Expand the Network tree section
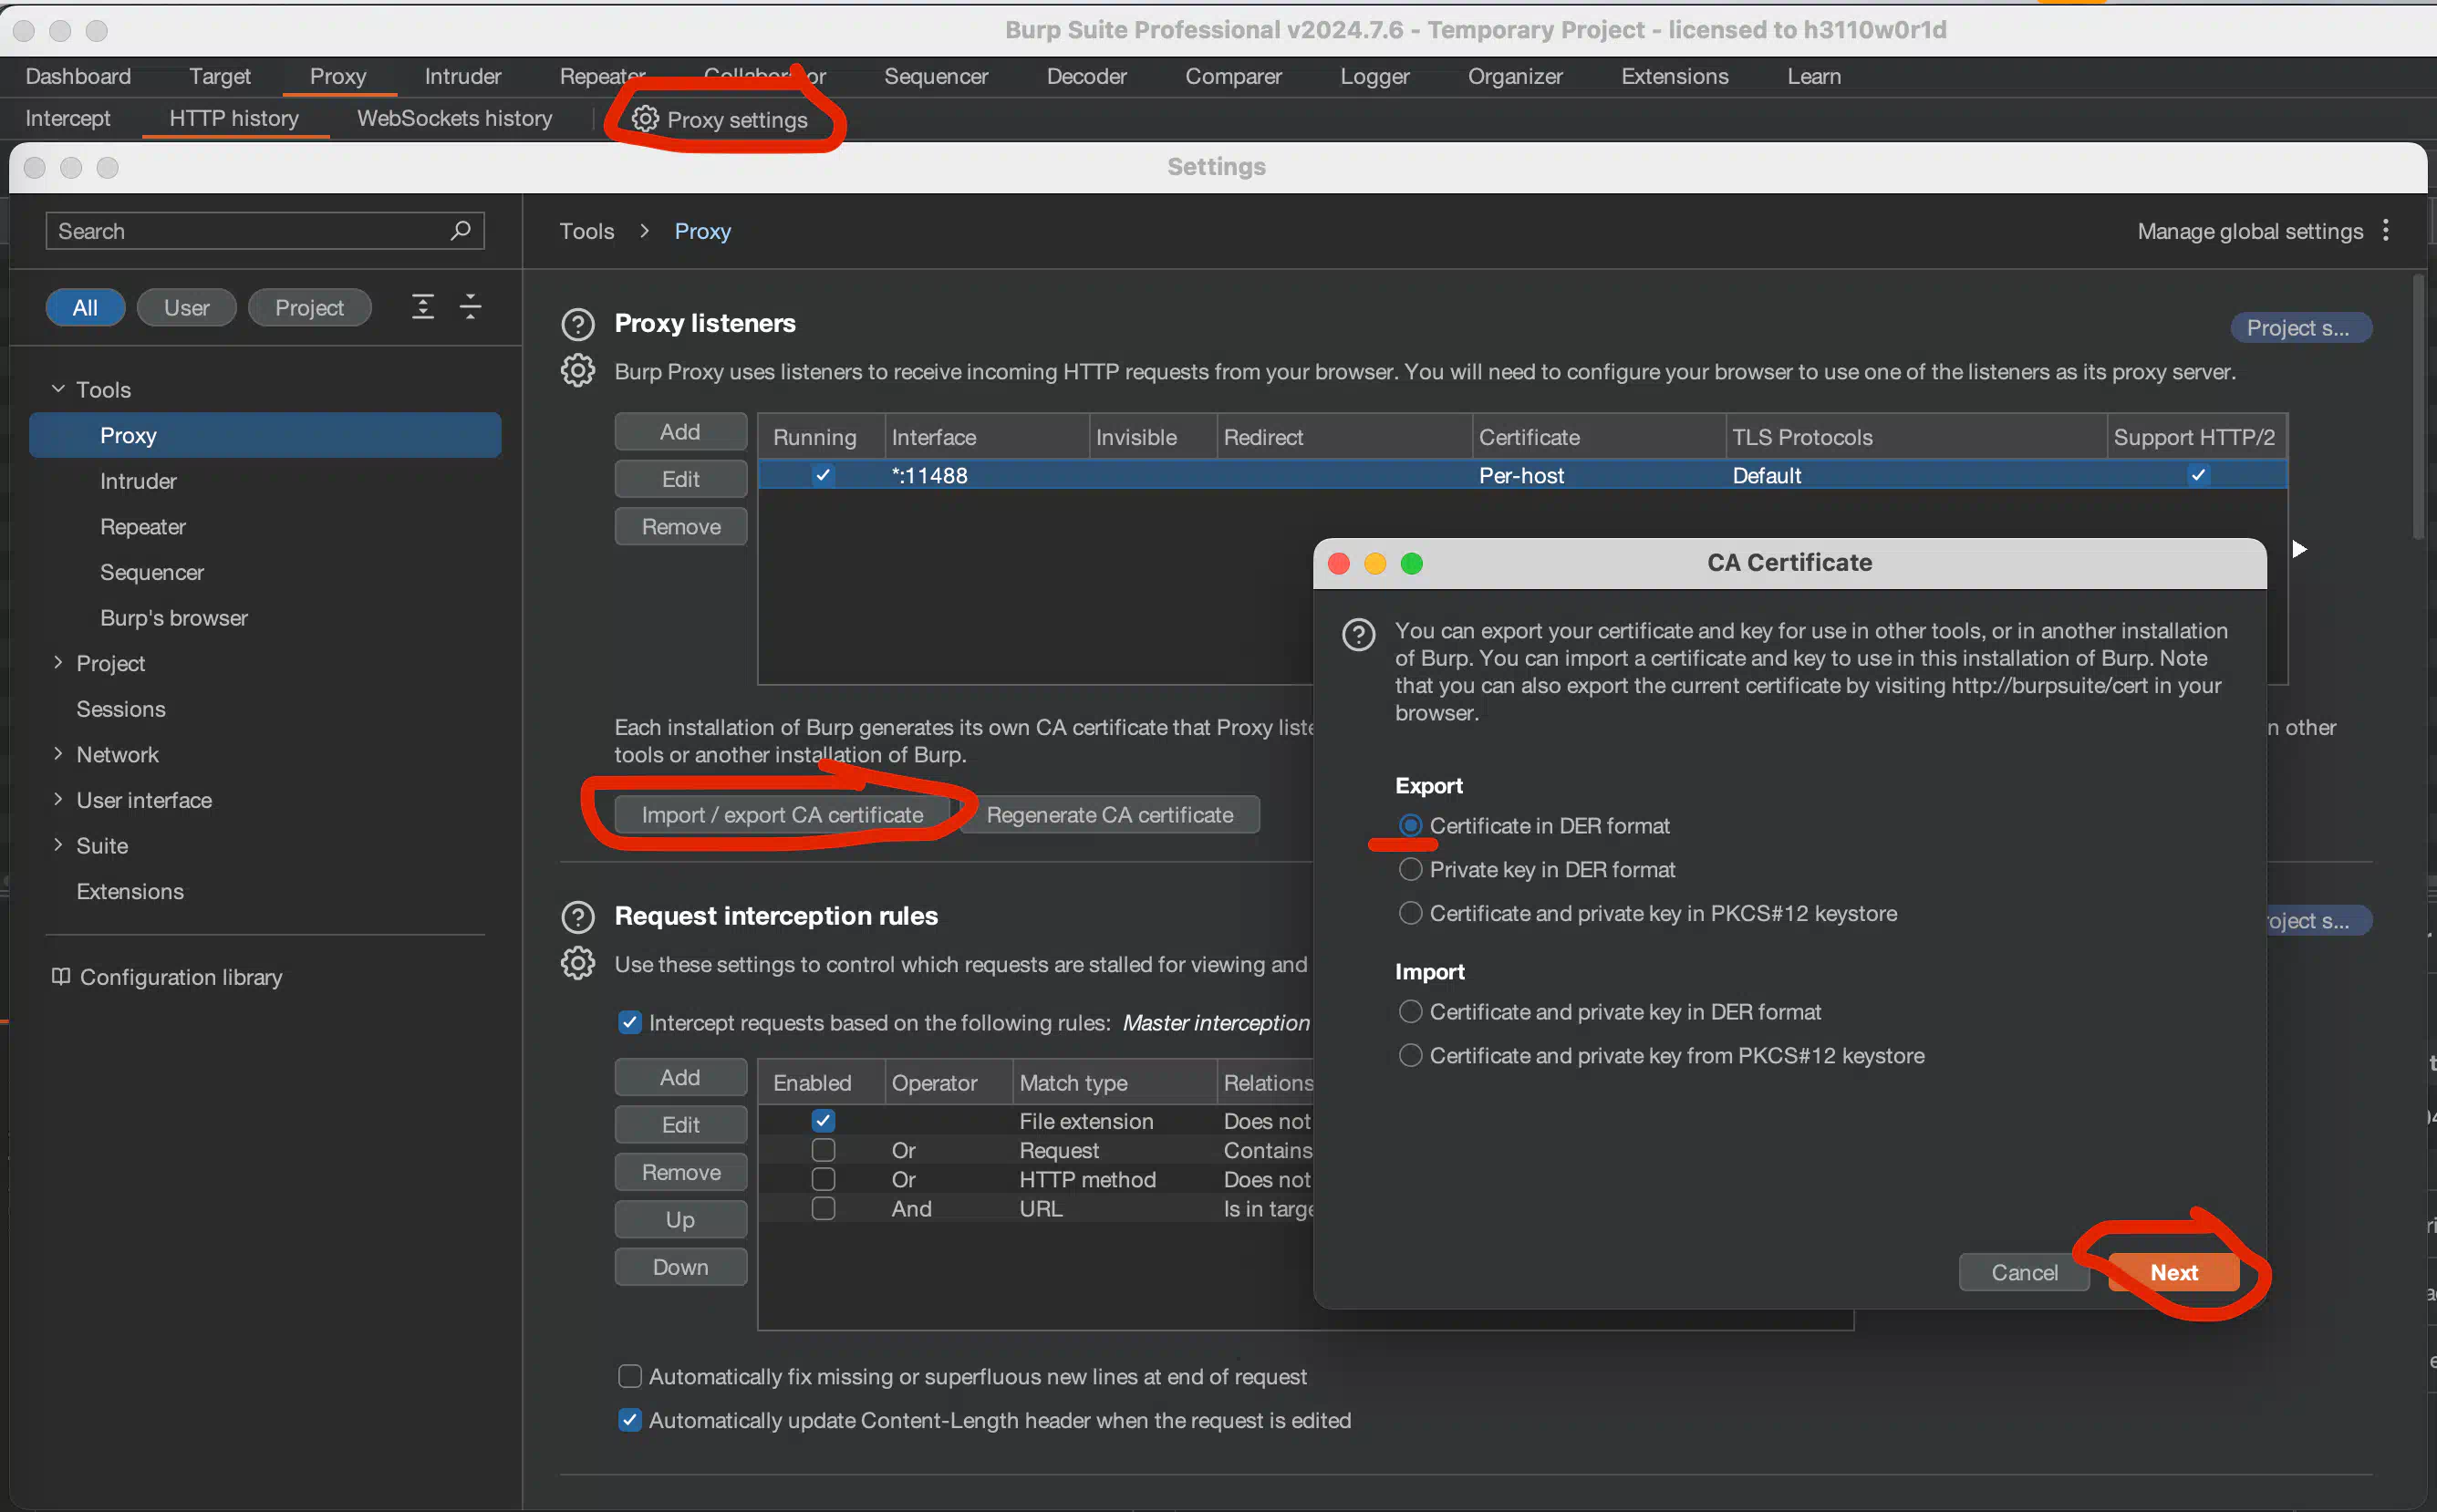This screenshot has width=2437, height=1512. pos(58,754)
